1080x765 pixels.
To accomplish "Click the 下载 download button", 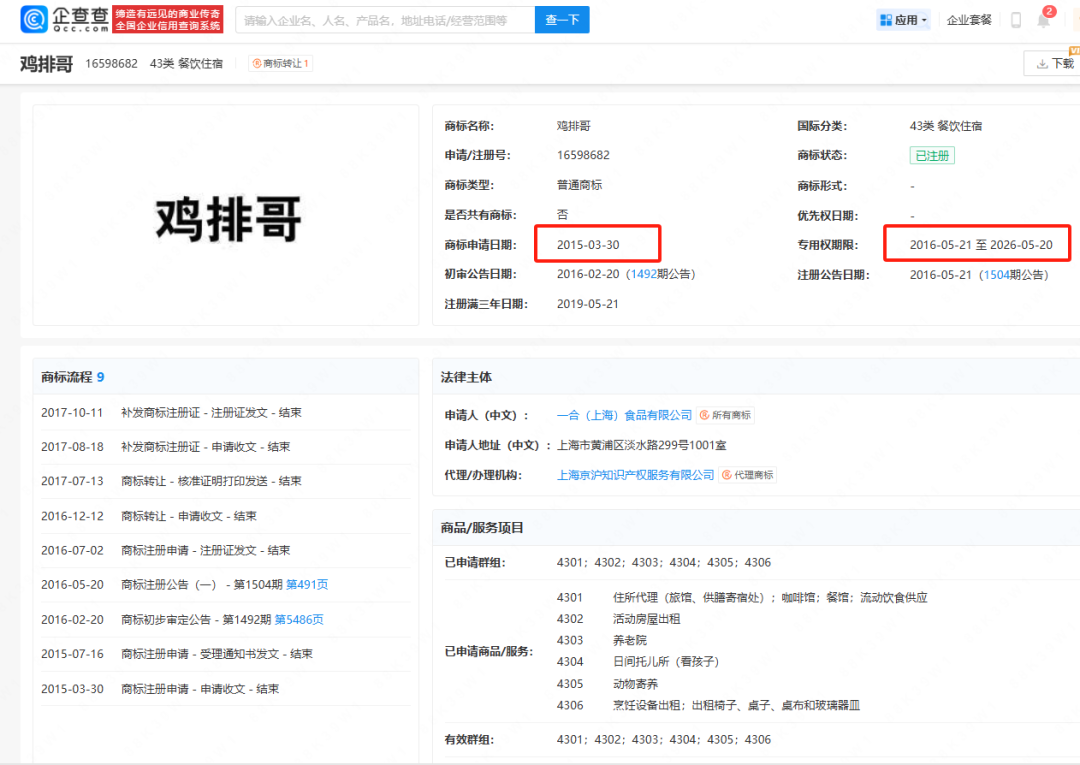I will 1054,63.
